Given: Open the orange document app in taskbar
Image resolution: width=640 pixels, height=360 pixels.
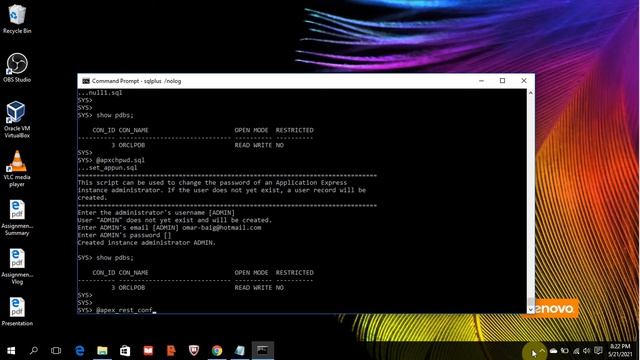Looking at the screenshot, I should point(171,351).
